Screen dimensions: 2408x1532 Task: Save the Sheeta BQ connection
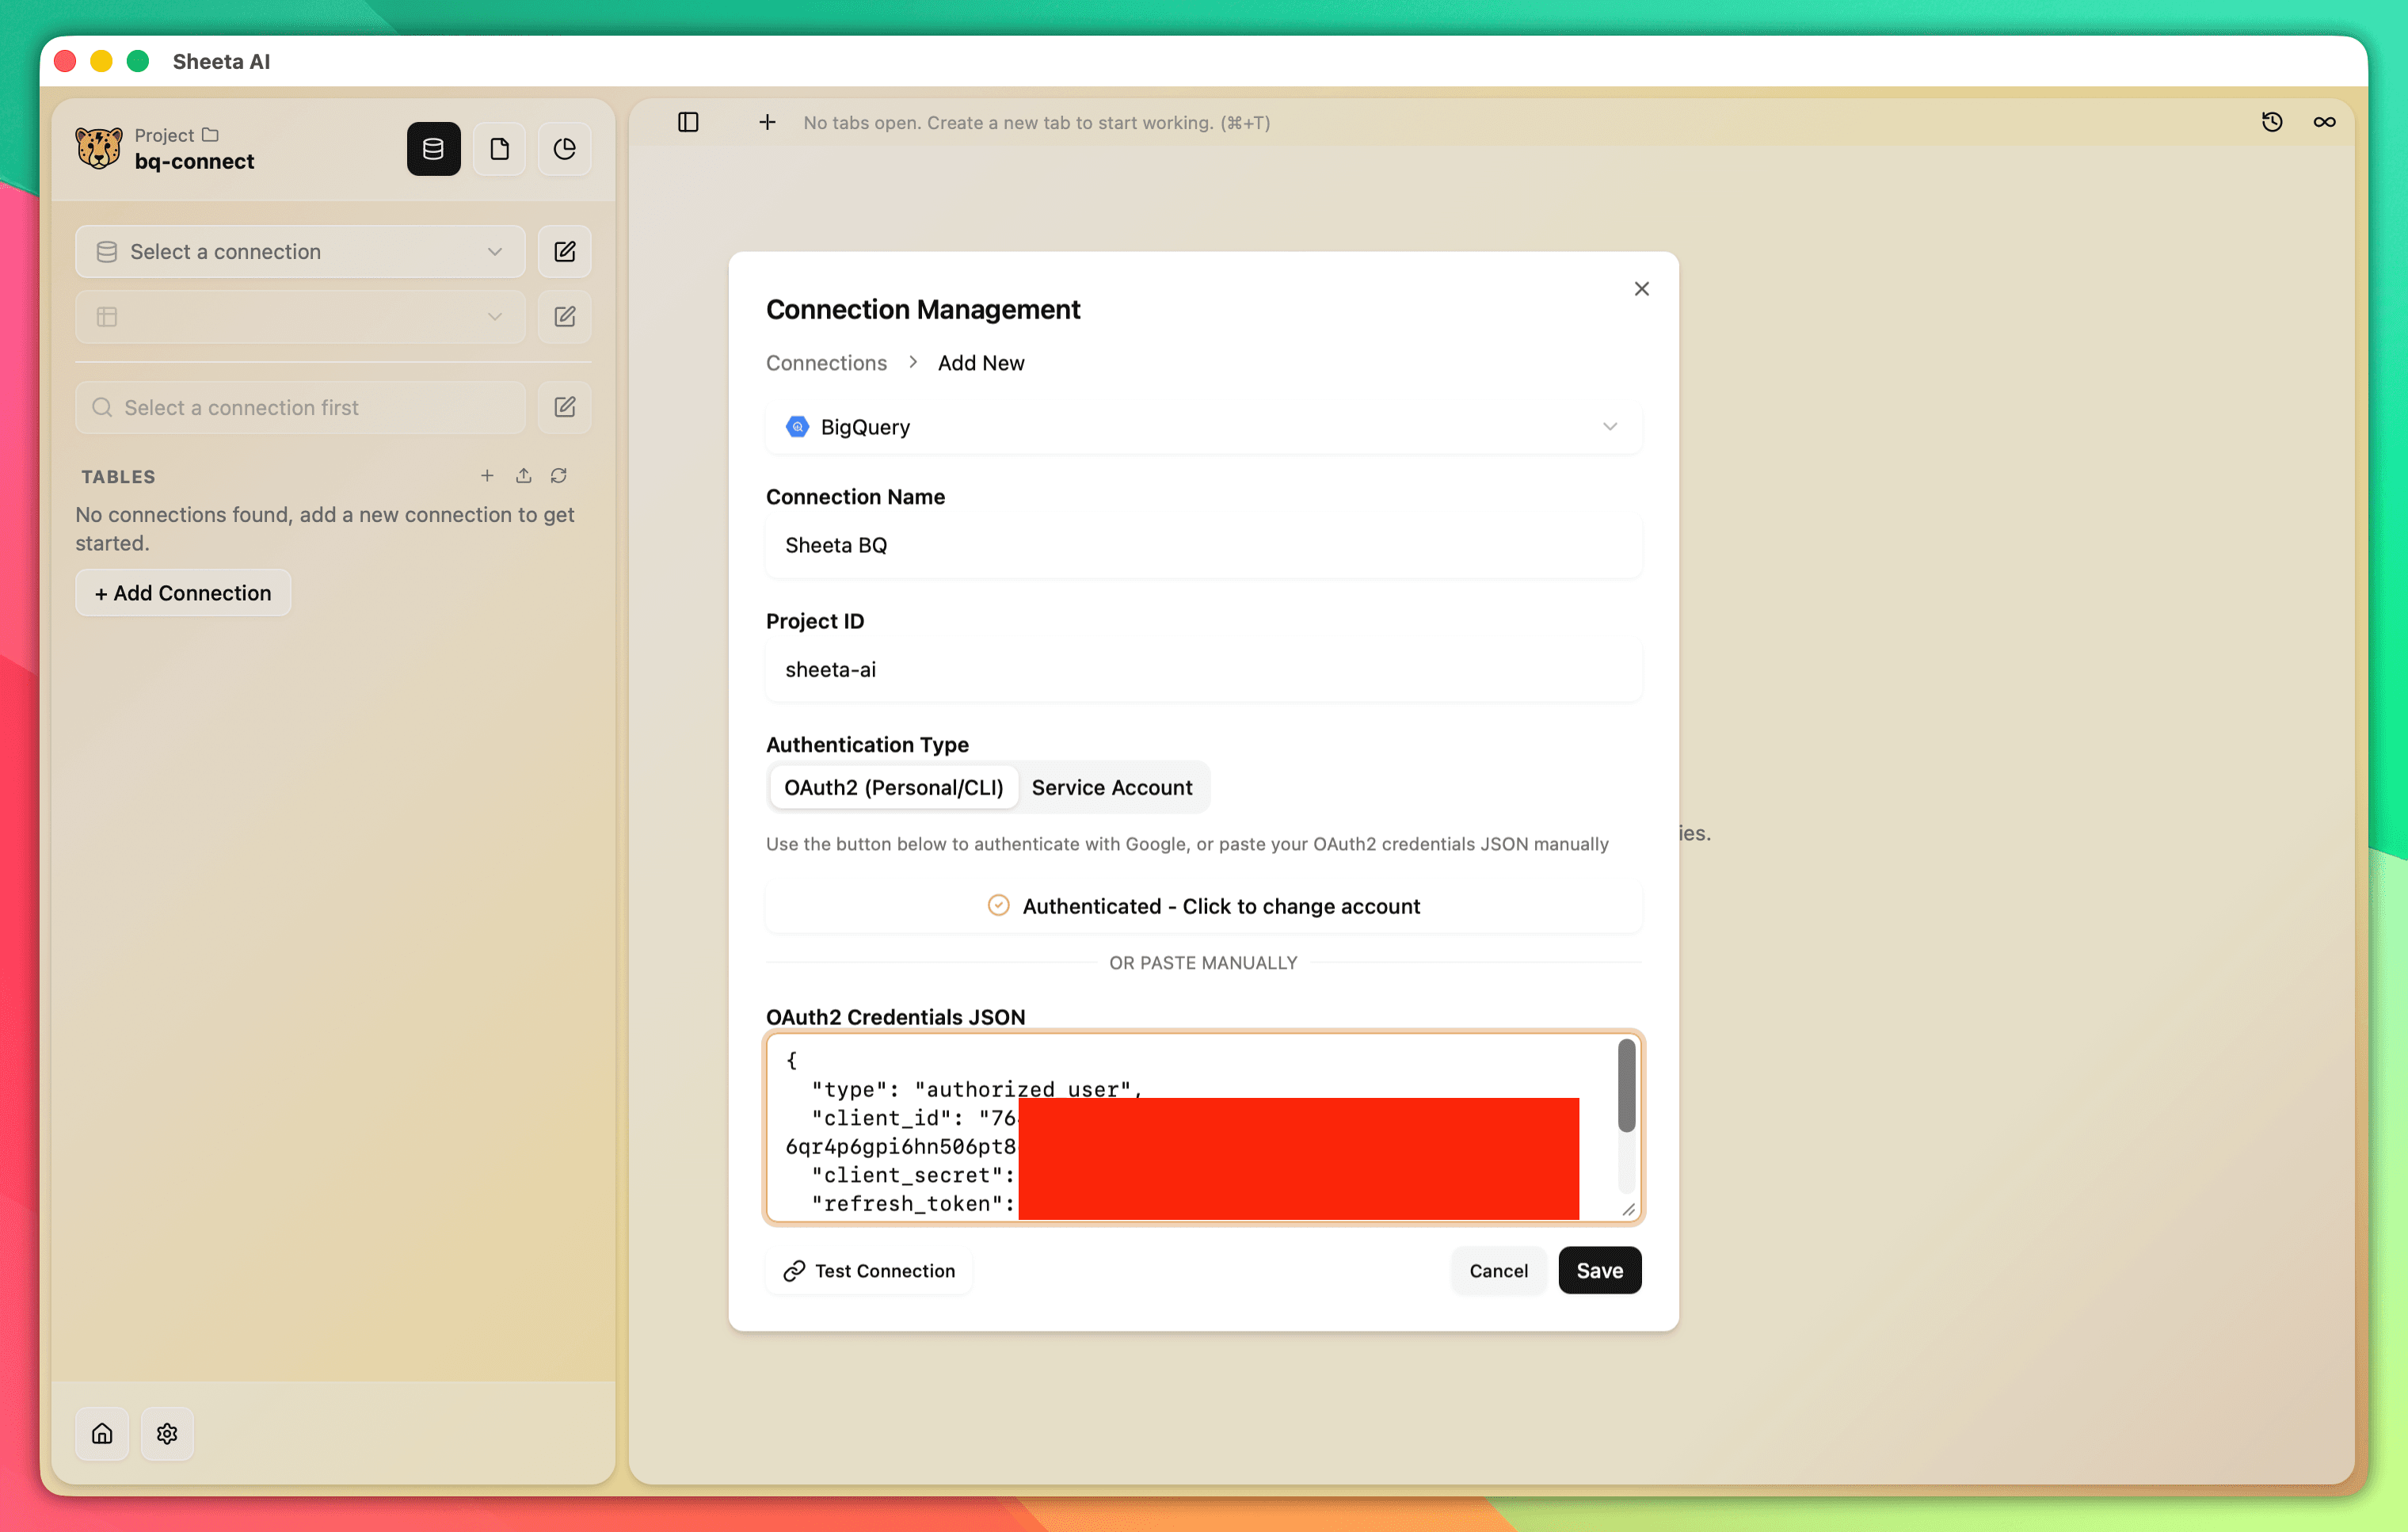1599,1270
